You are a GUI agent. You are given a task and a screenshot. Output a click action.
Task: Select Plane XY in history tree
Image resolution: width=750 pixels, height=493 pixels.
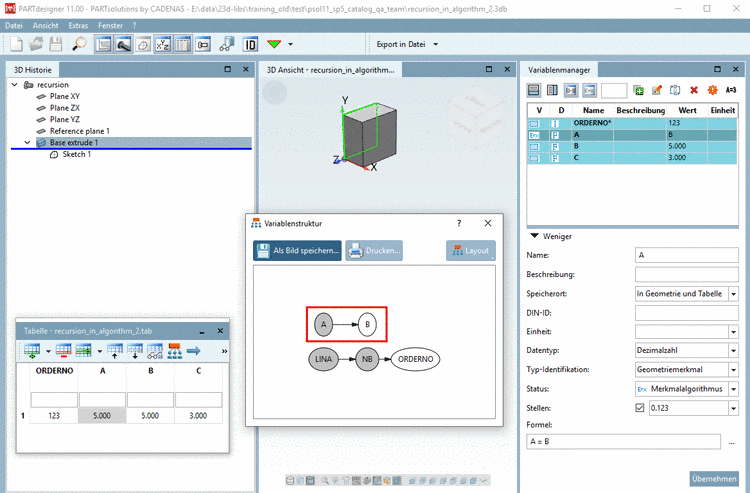point(65,96)
